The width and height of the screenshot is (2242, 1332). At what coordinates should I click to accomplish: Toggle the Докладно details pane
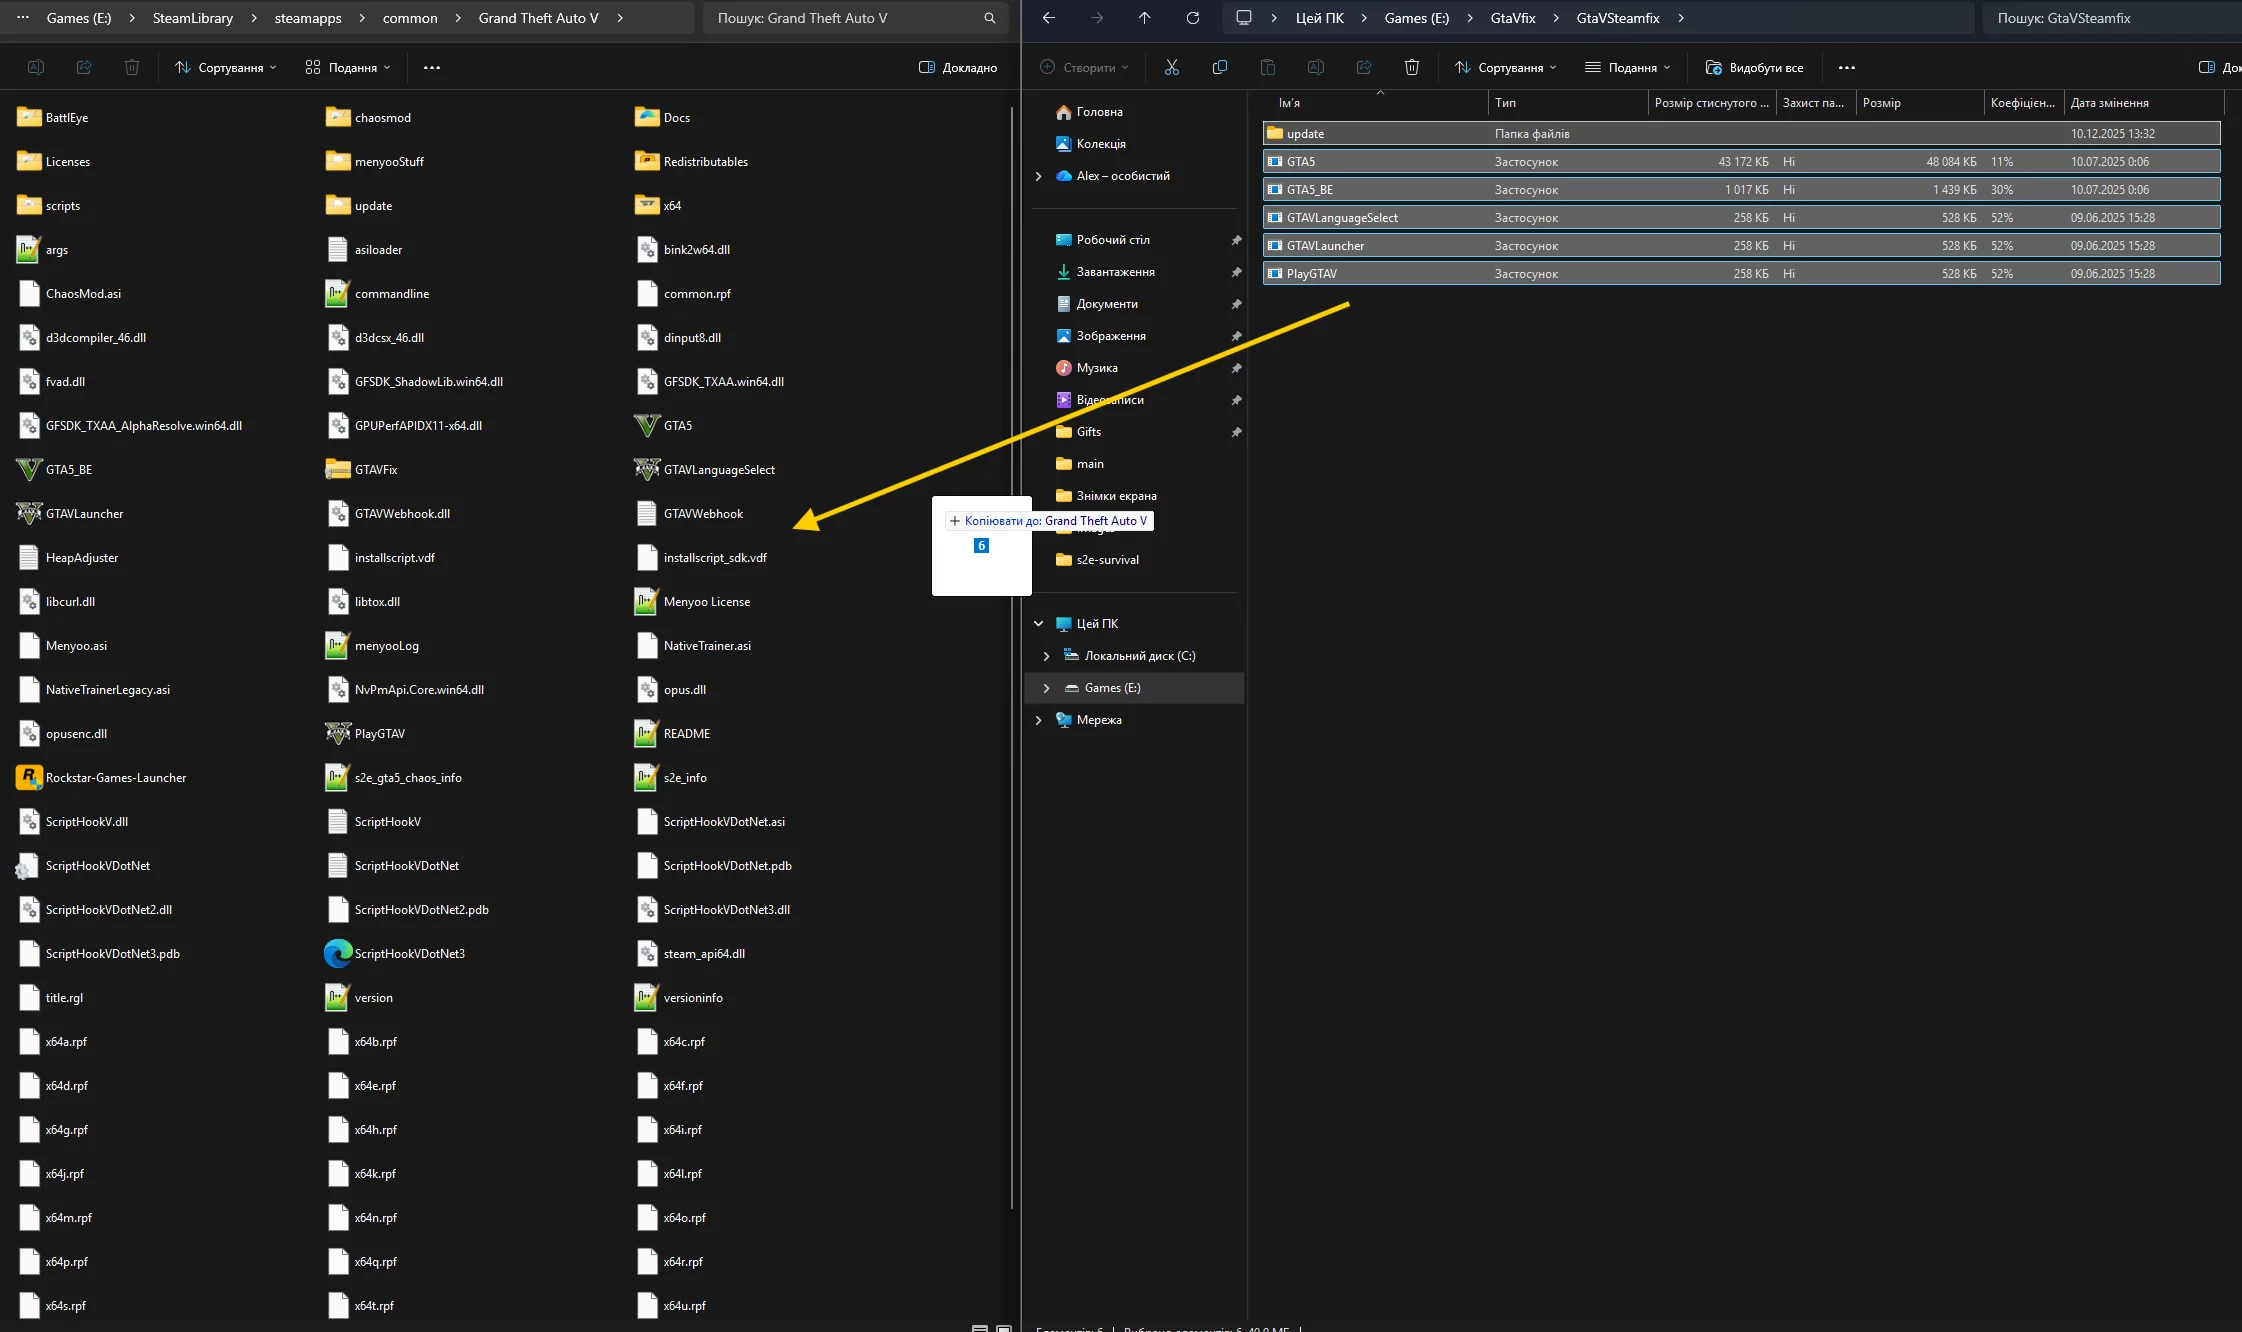[x=957, y=67]
